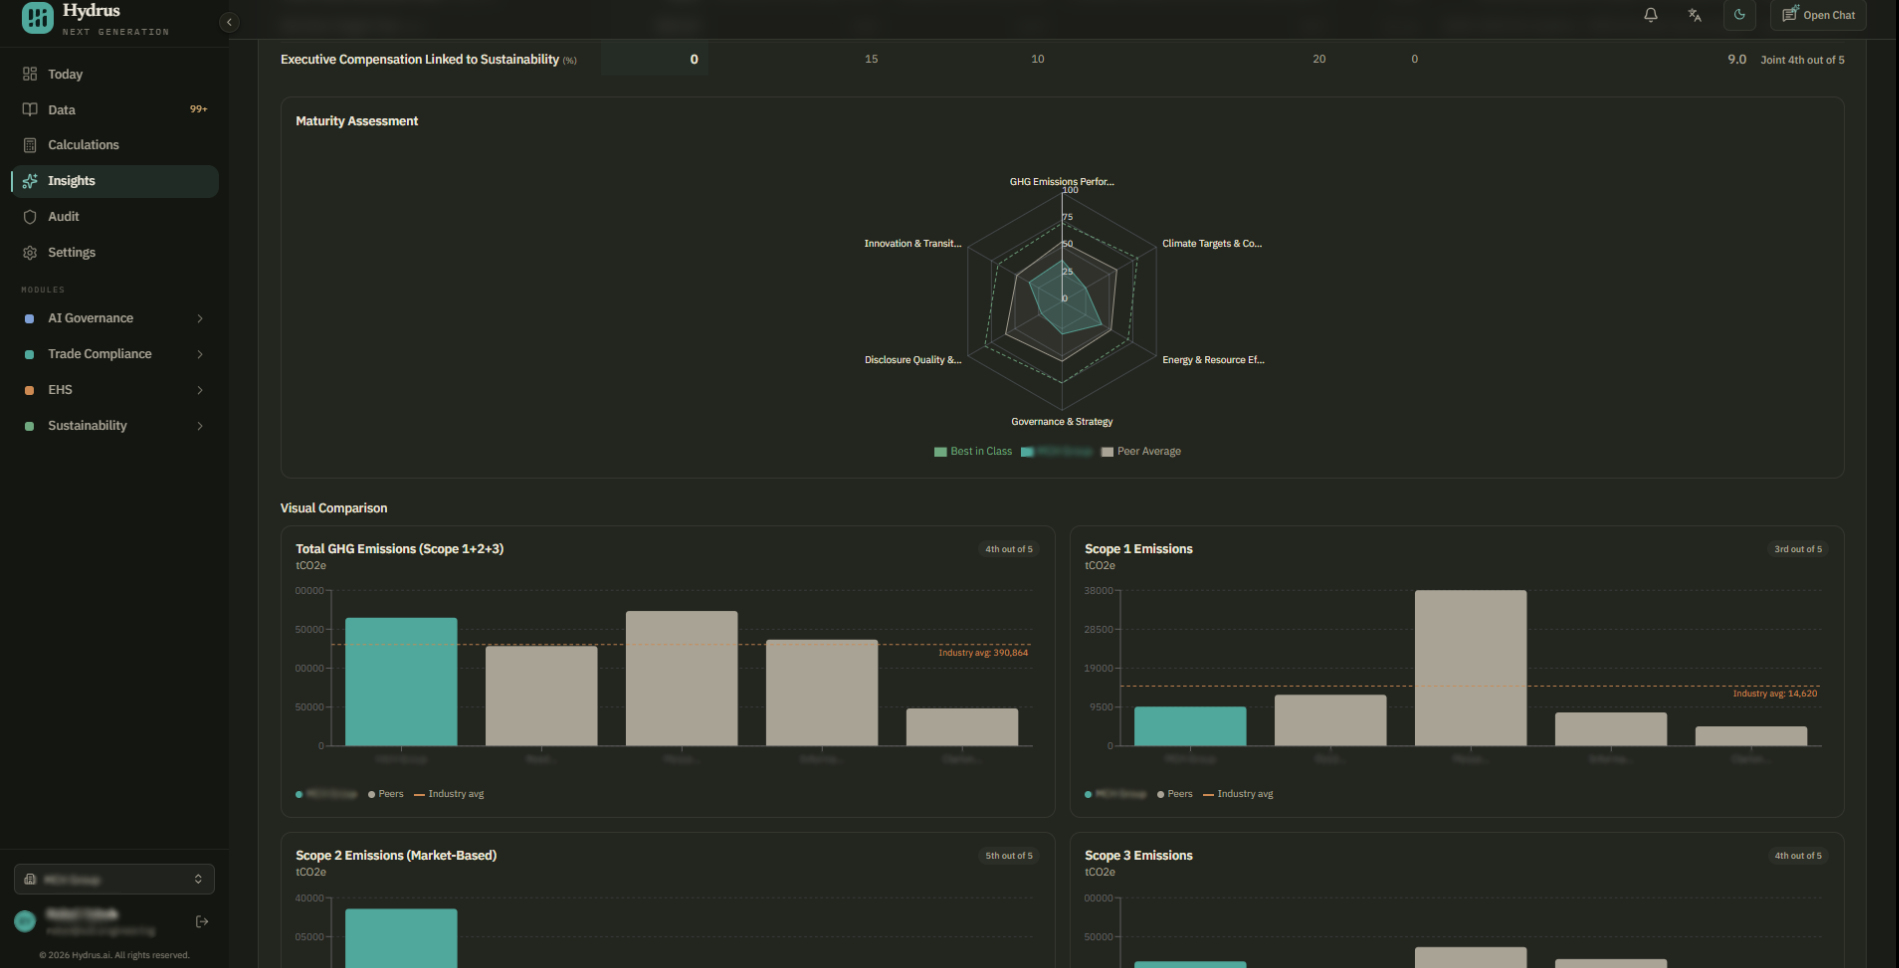1899x968 pixels.
Task: Click the tallest grey bar in Scope 1 chart
Action: click(x=1470, y=667)
